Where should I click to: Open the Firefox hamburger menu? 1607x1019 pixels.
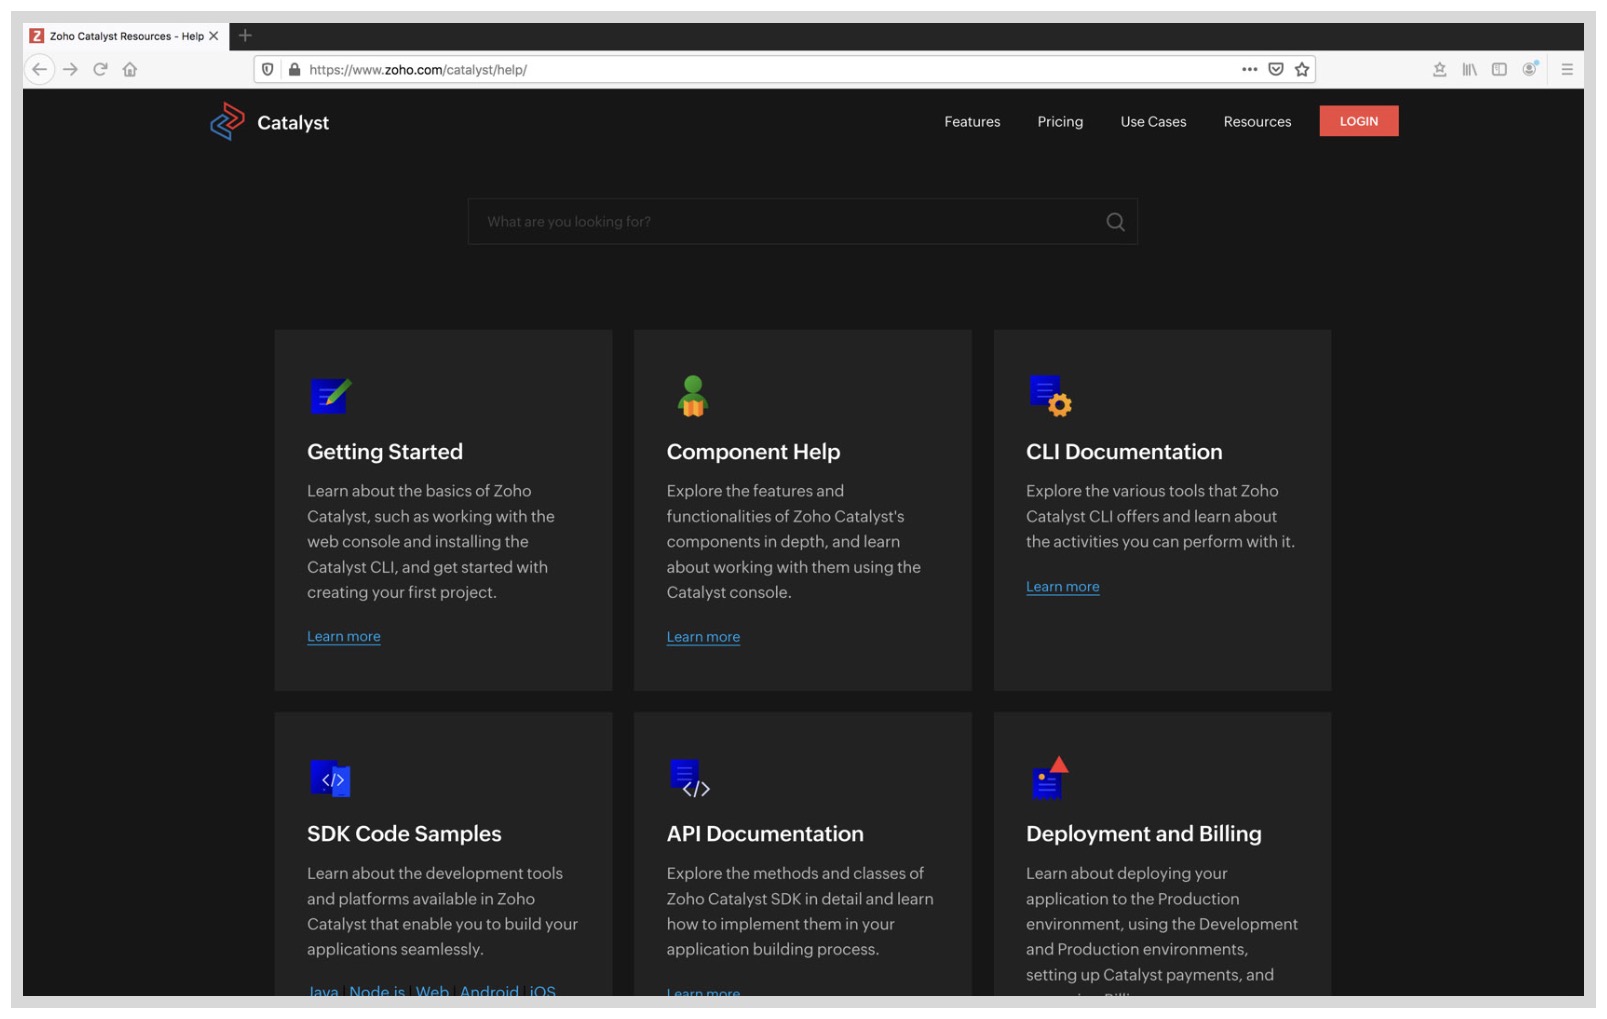coord(1565,70)
